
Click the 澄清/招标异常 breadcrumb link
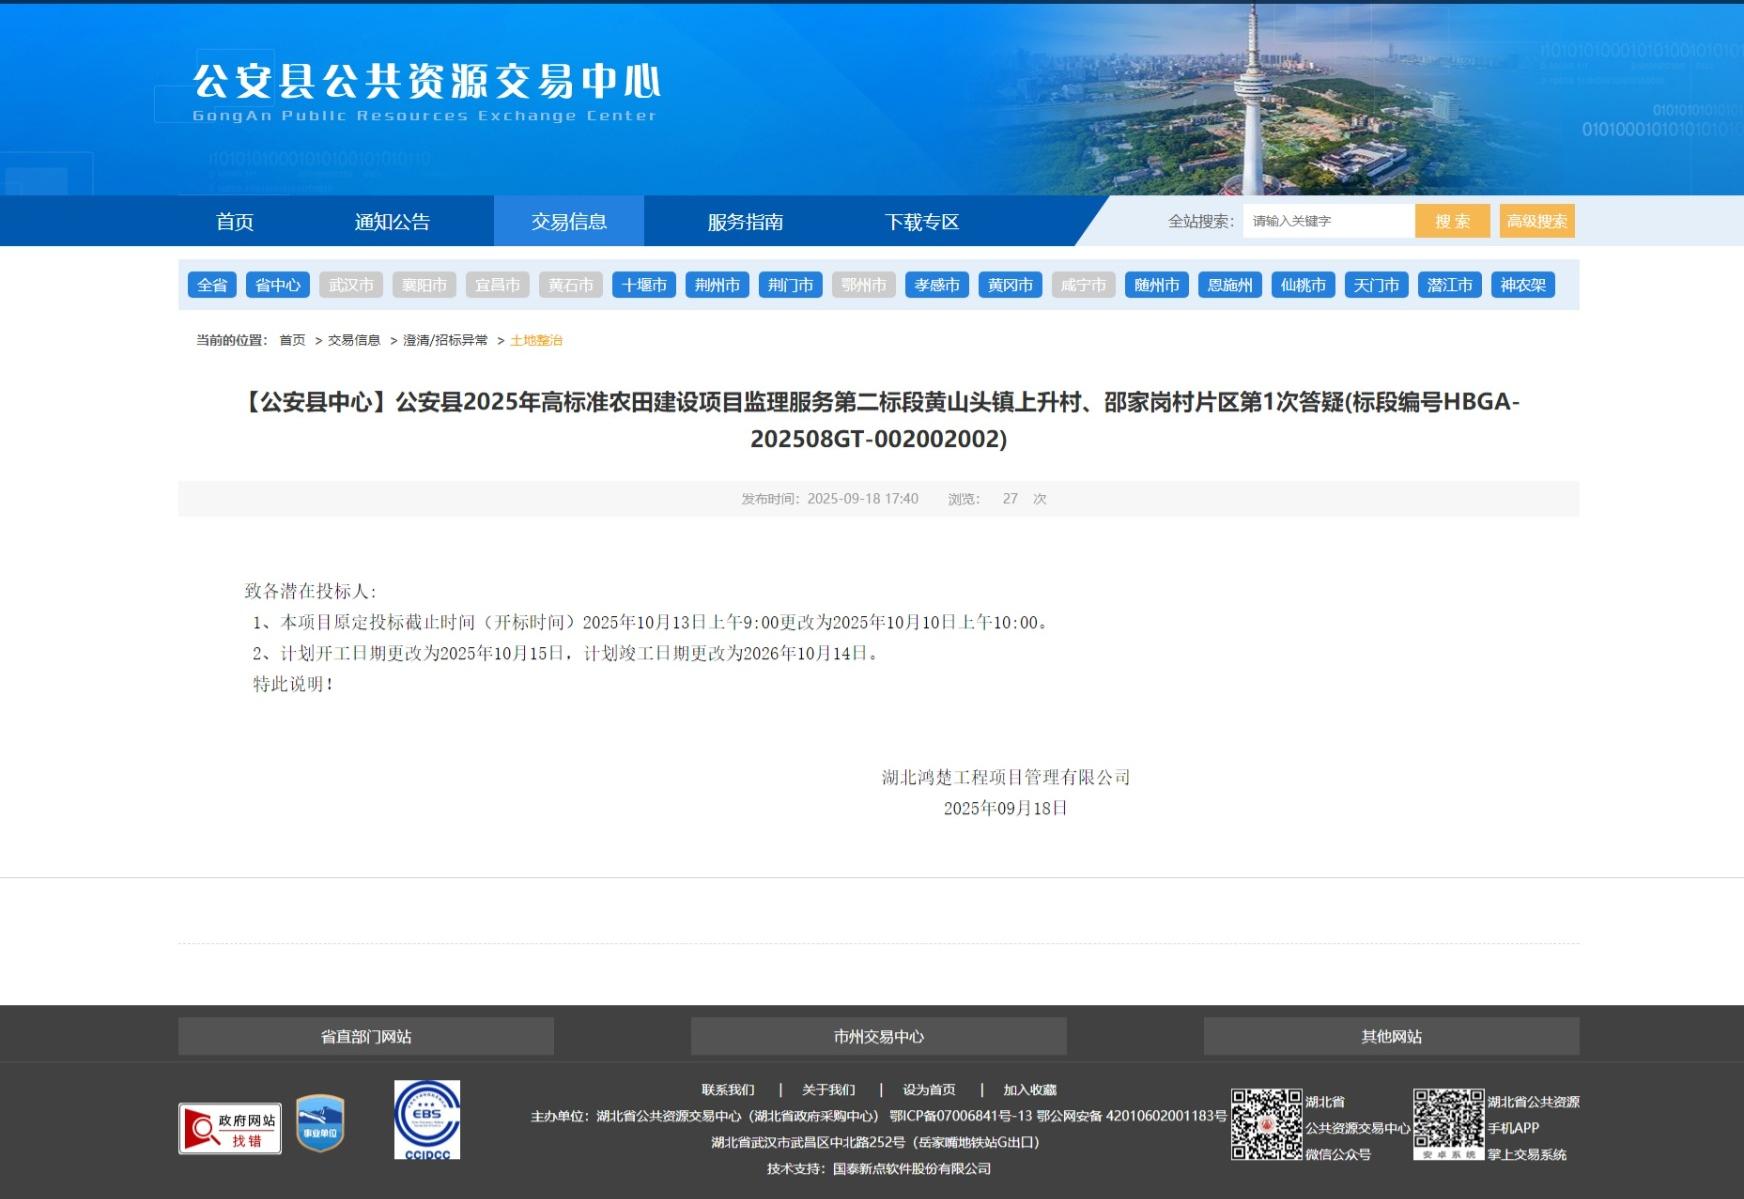[445, 341]
